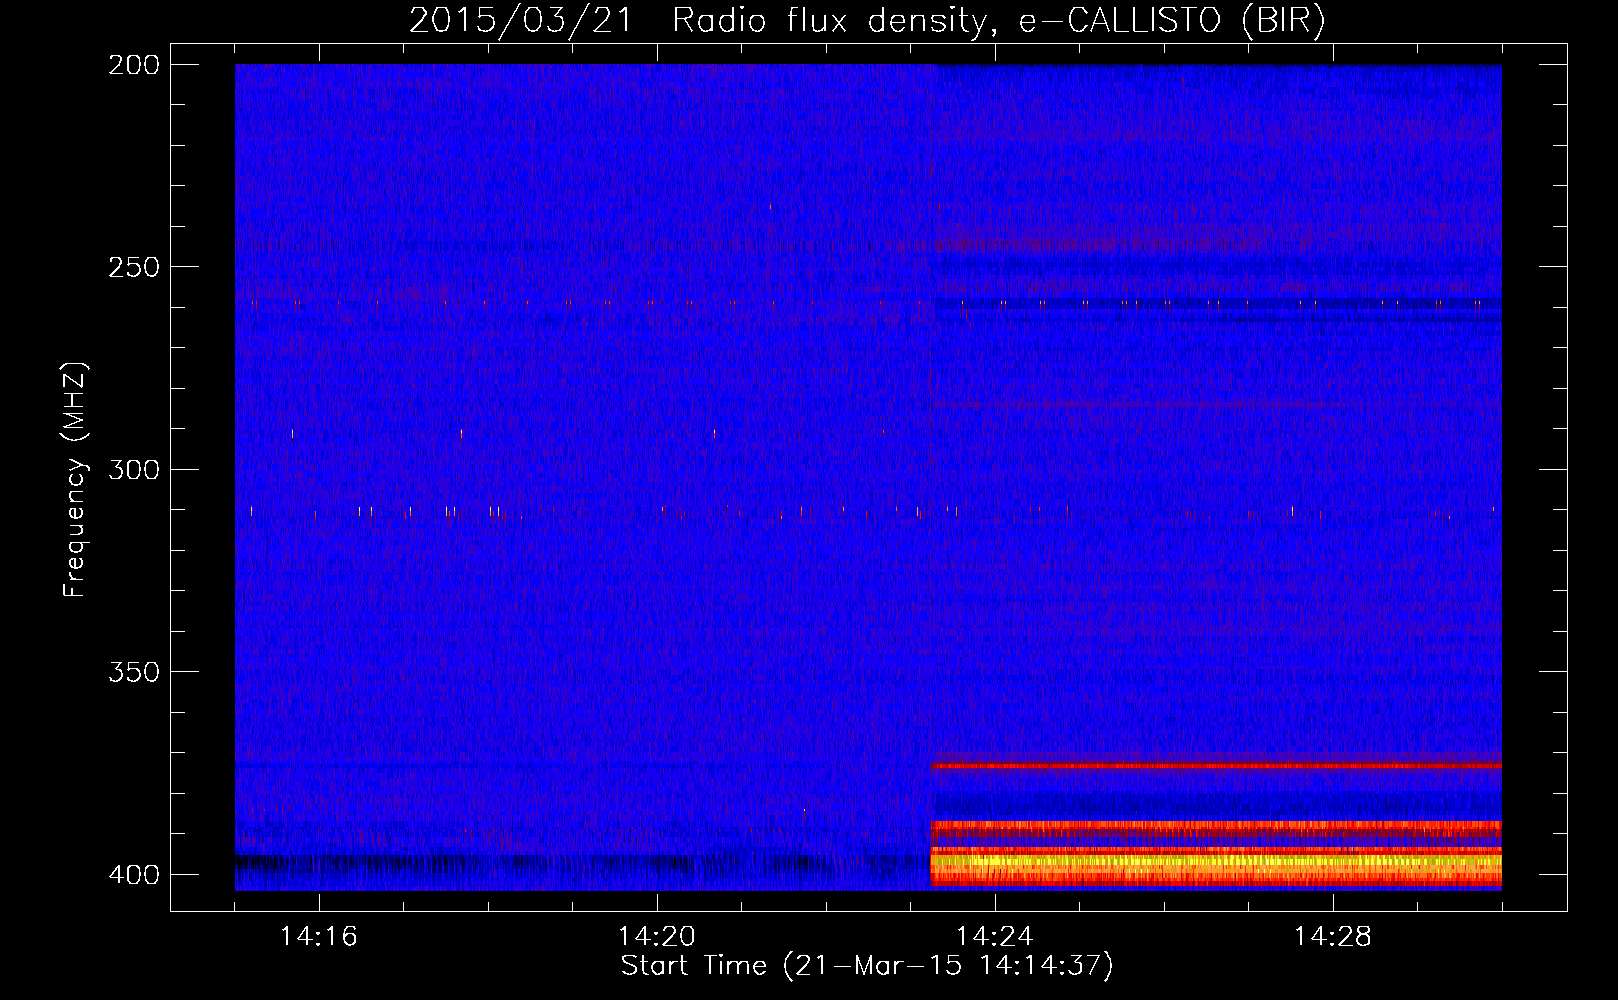Screen dimensions: 1618x1000
Task: Click the thin red band near 373 MHz
Action: coord(1216,766)
